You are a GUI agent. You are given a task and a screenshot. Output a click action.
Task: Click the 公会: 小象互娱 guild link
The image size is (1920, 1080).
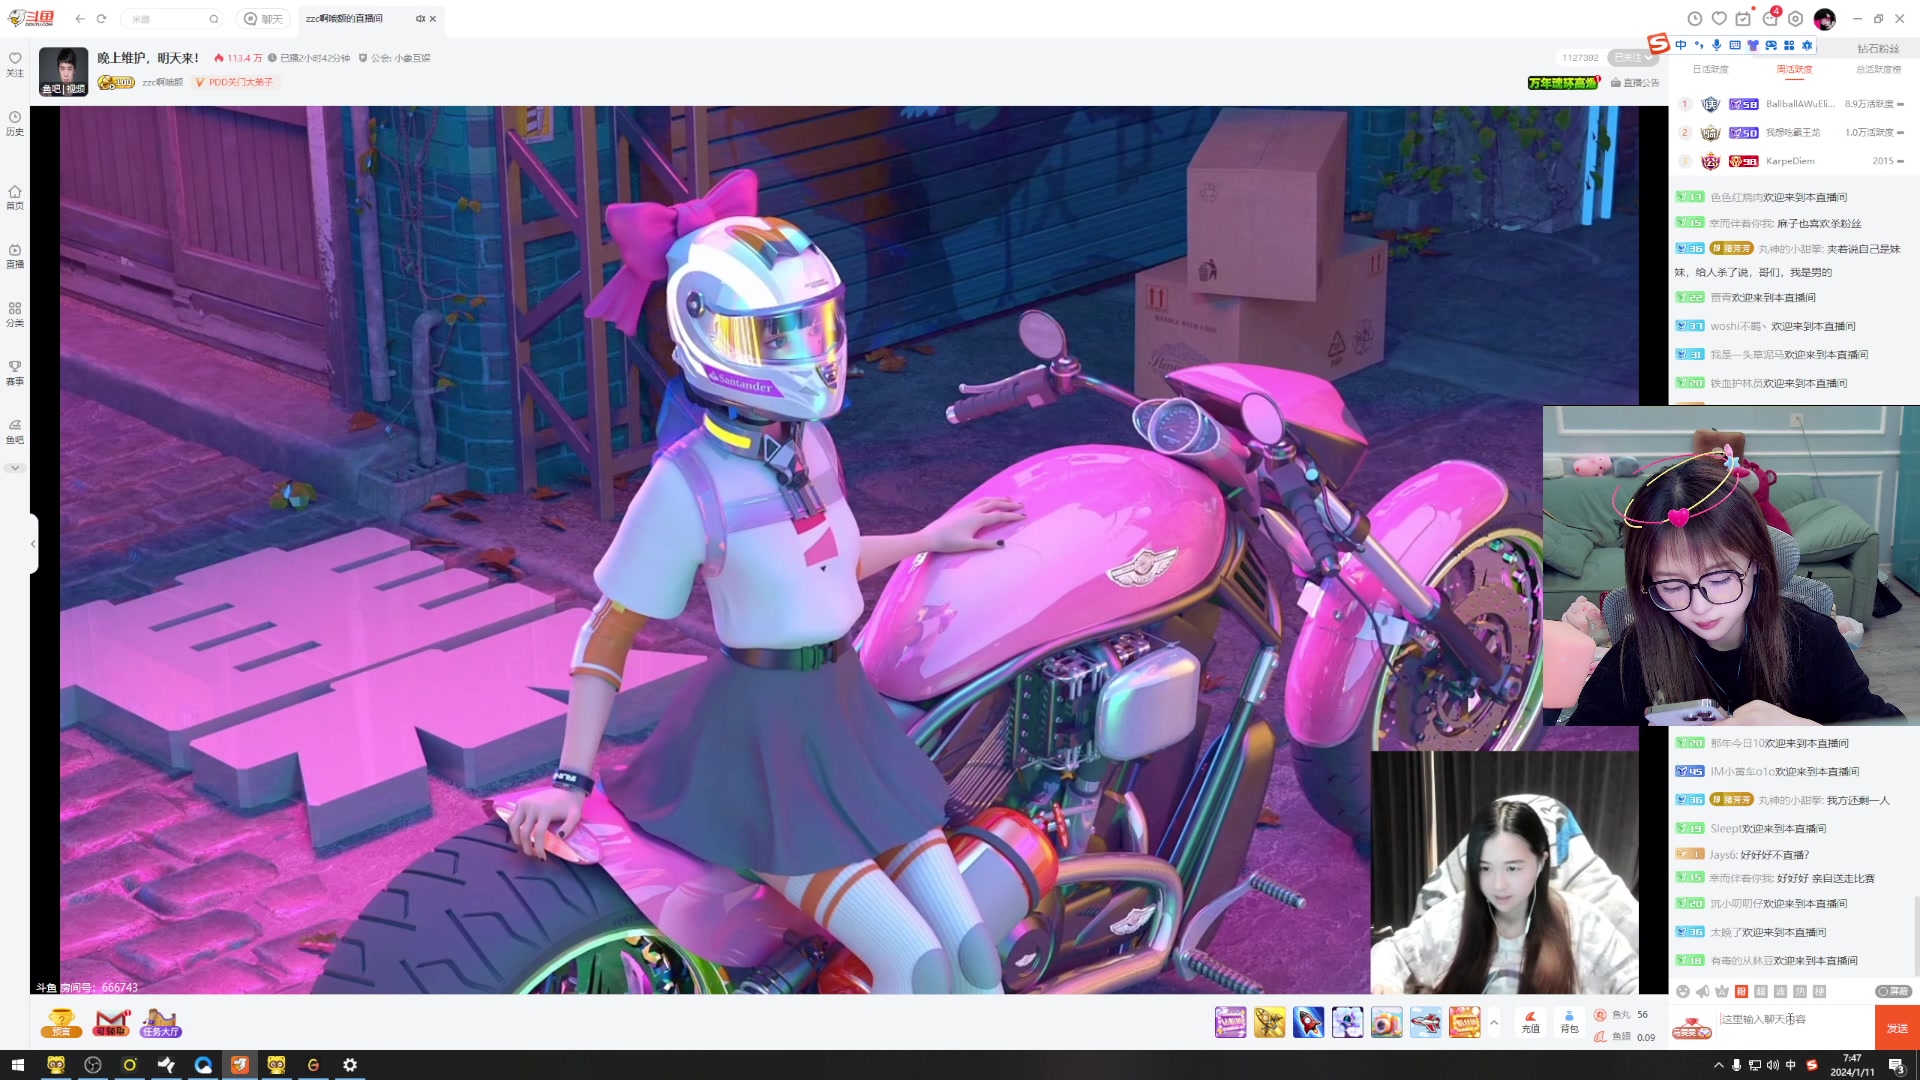coord(395,58)
